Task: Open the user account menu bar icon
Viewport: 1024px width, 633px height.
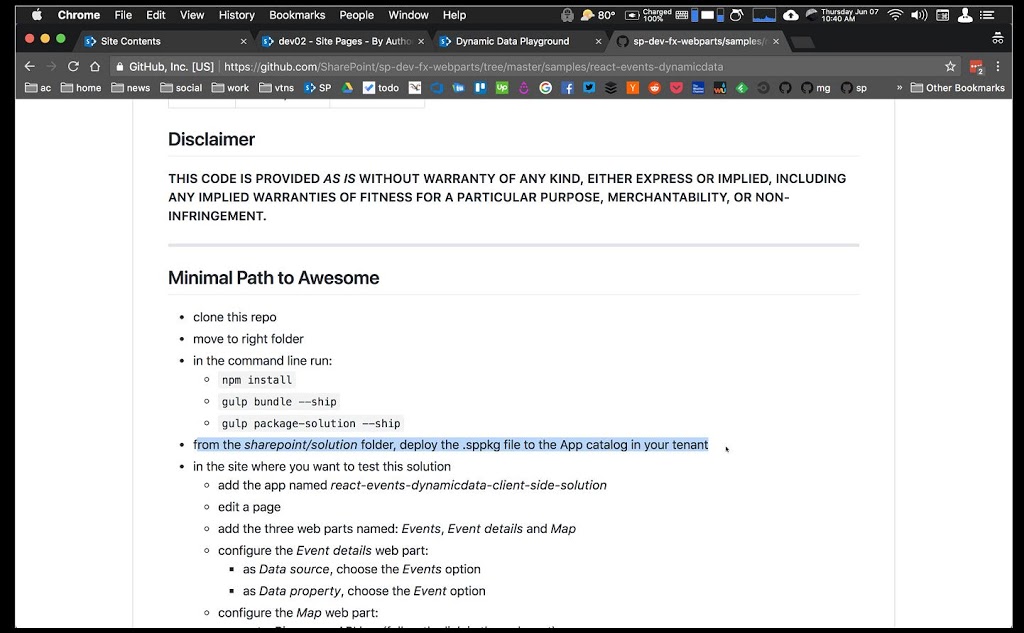Action: click(x=965, y=14)
